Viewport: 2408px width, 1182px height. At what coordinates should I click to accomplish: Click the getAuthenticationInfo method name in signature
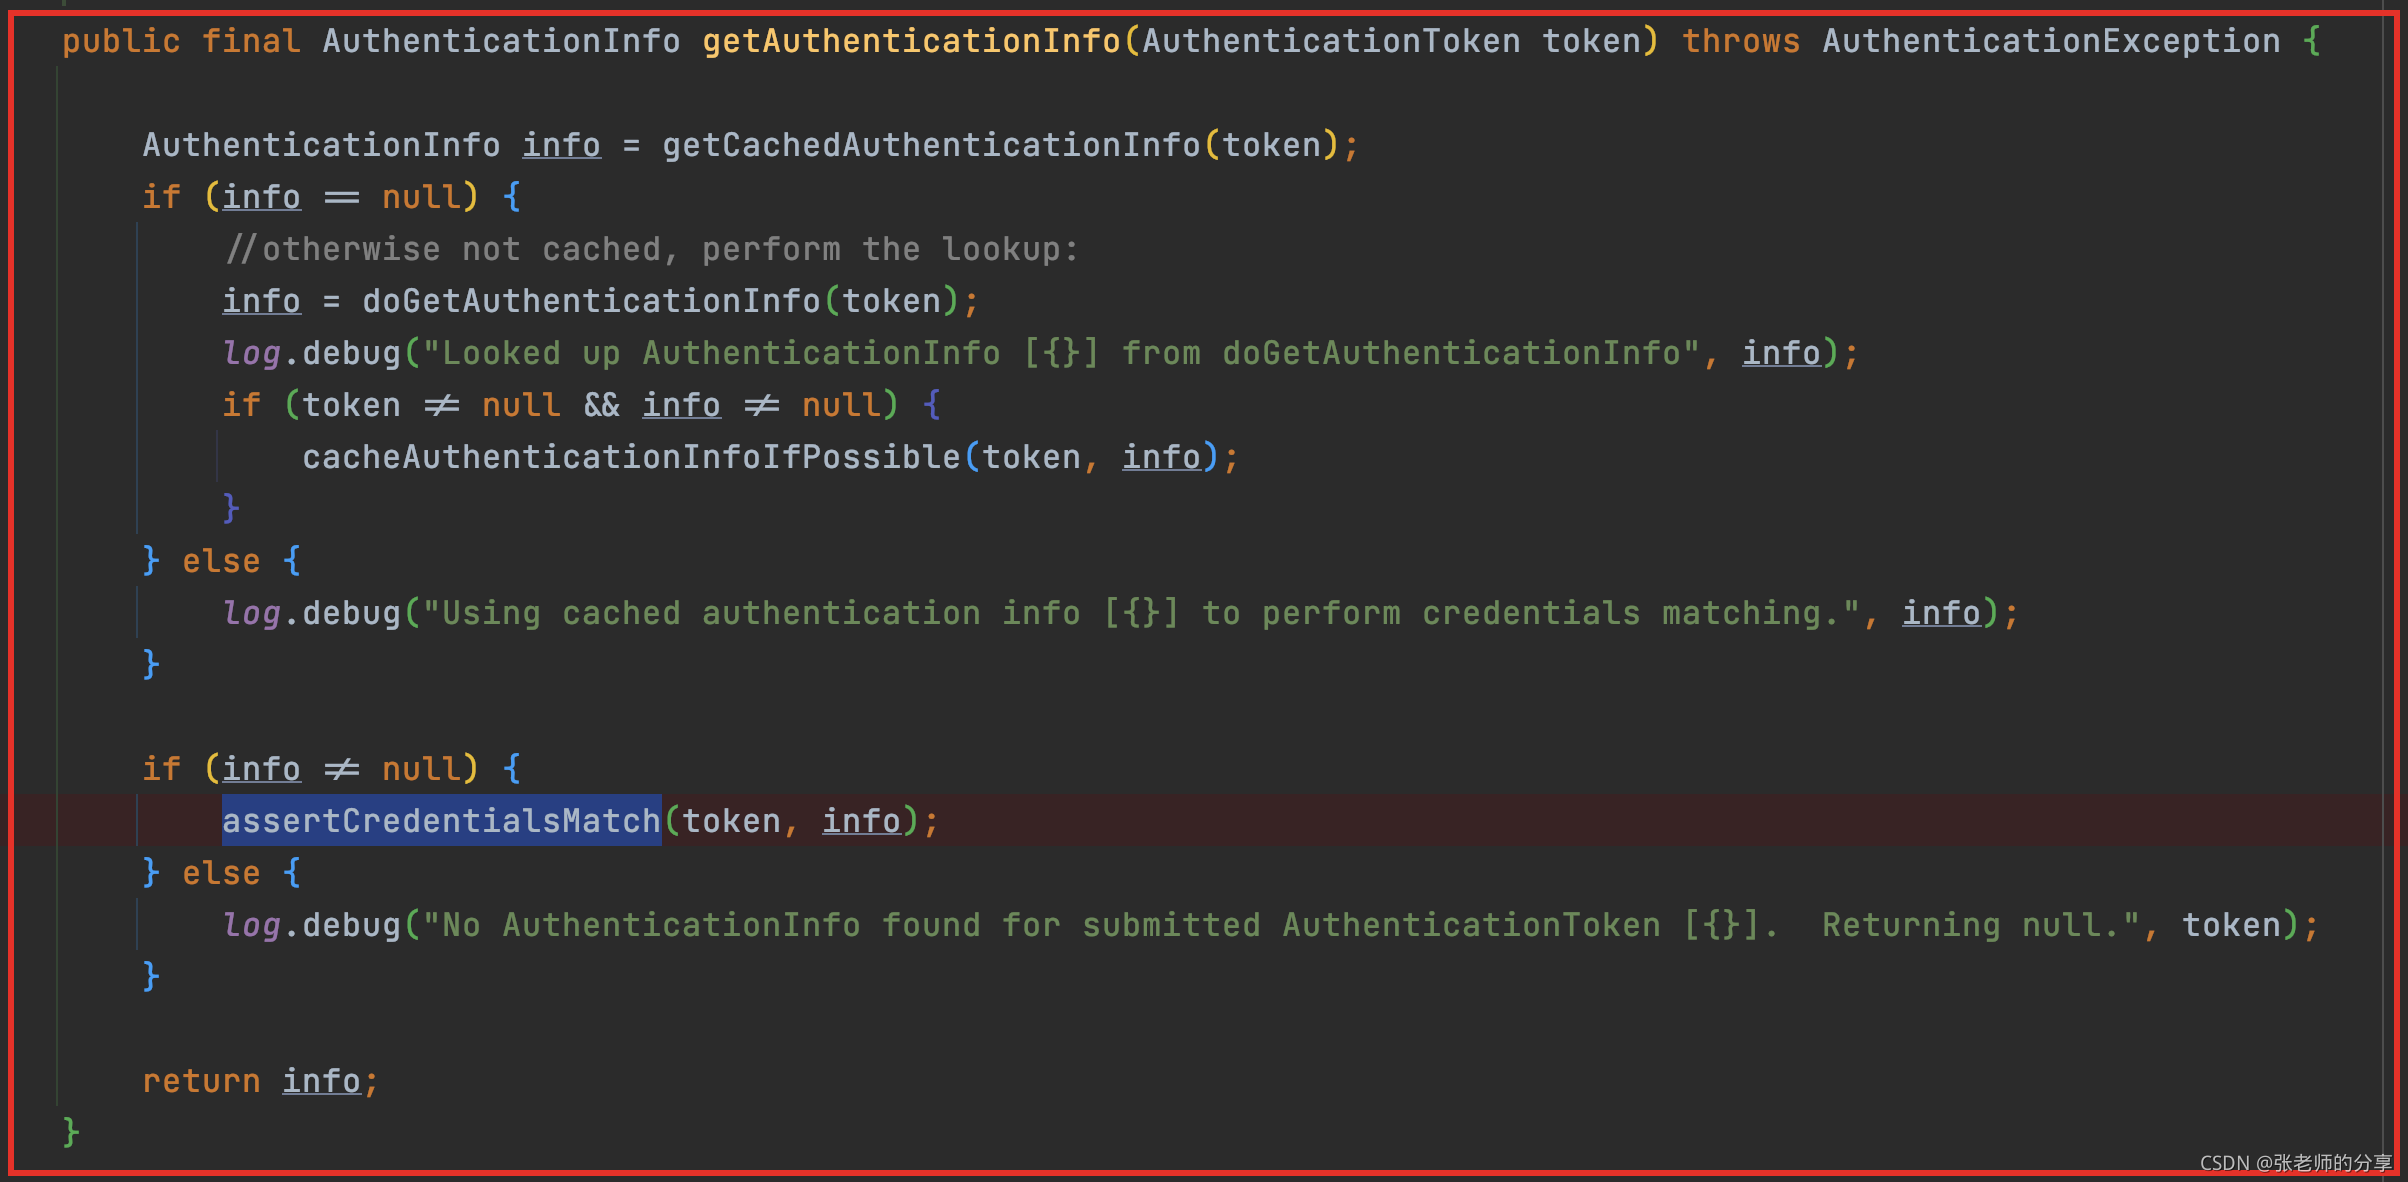(911, 41)
